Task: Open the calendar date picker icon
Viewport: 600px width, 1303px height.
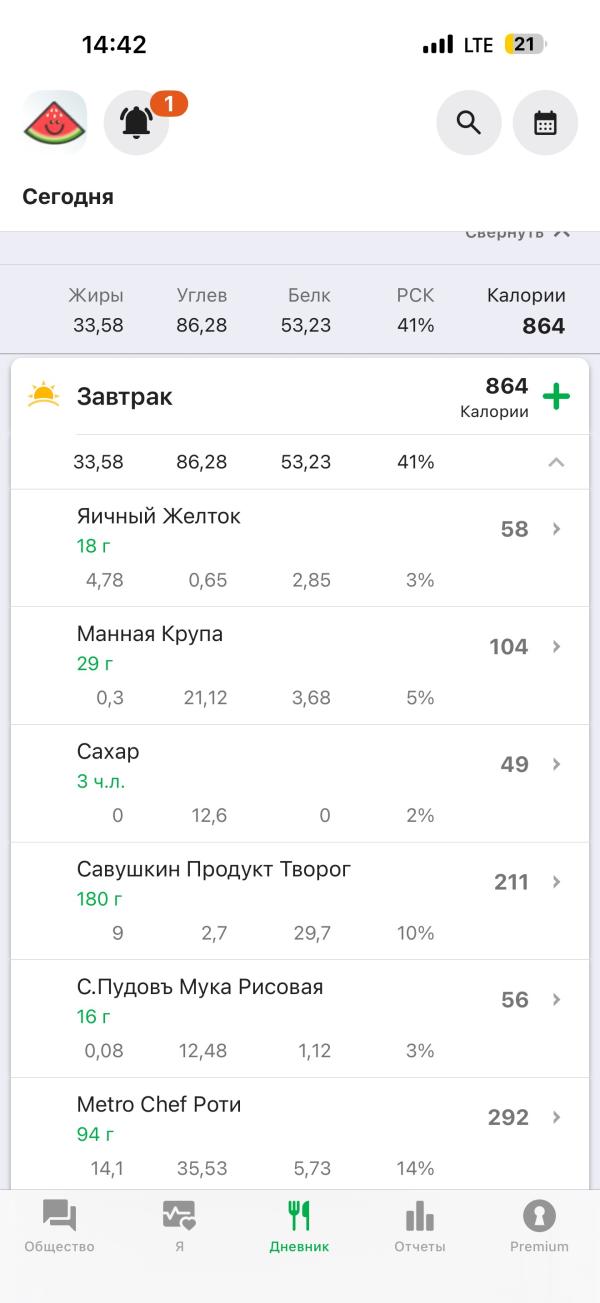Action: click(x=545, y=123)
